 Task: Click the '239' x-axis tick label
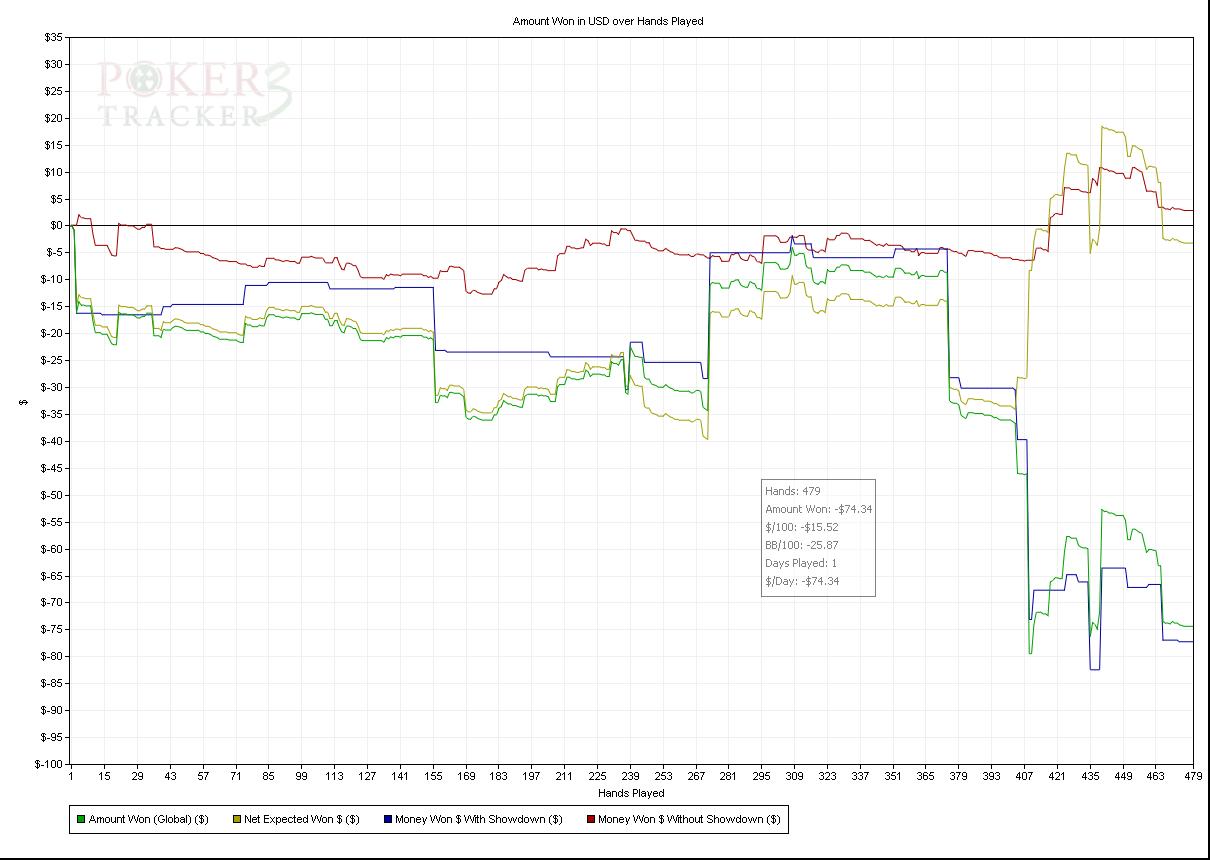click(630, 776)
